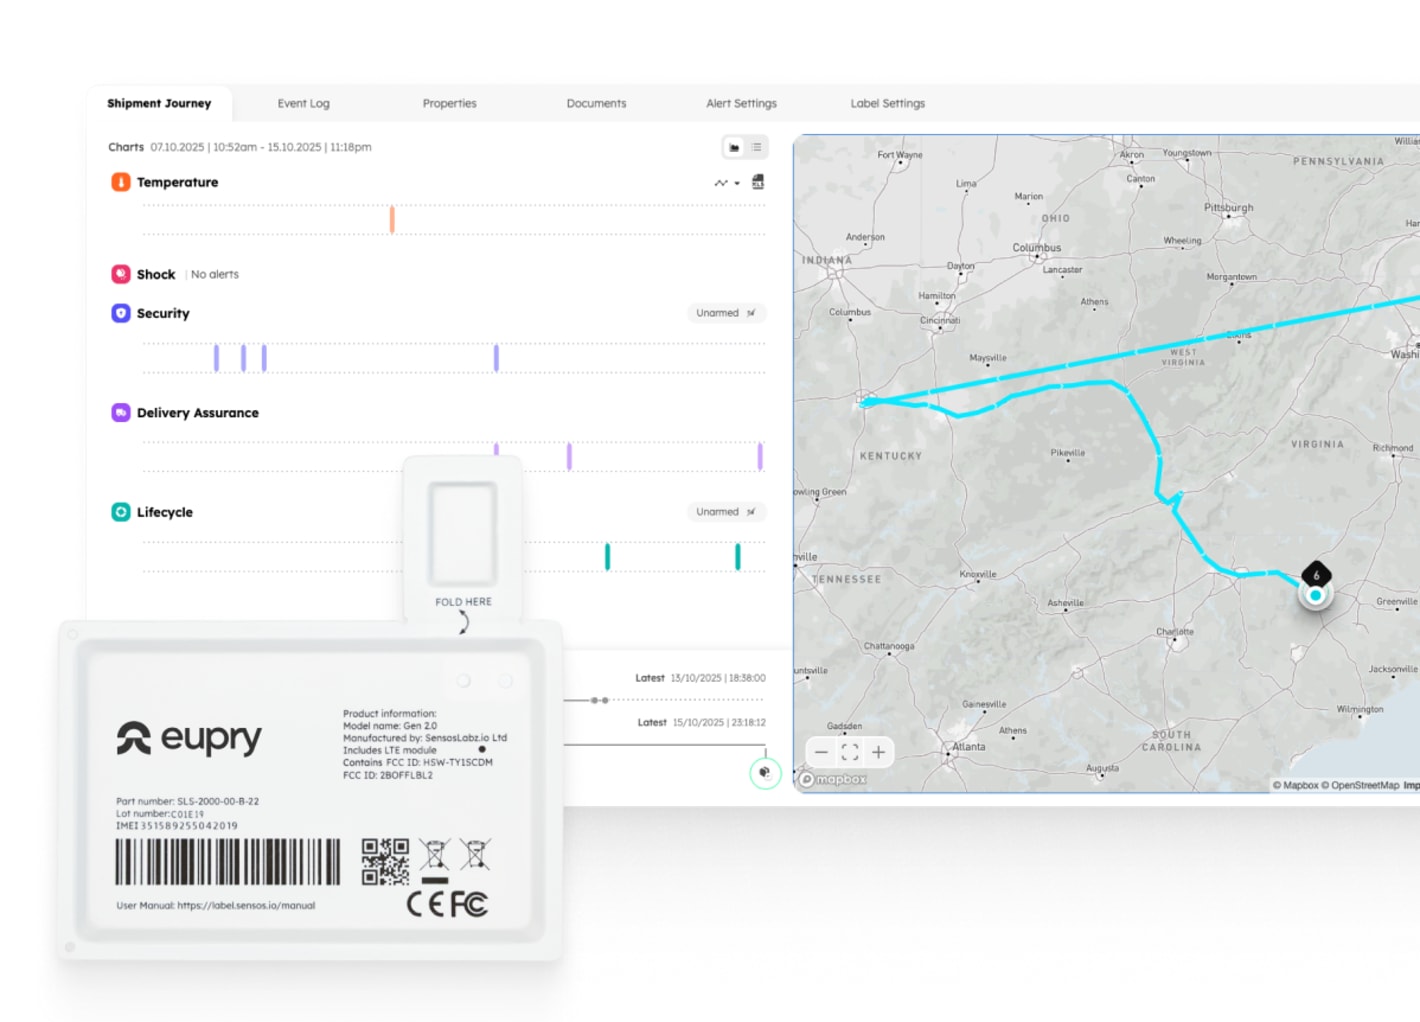Select the last Delivery Assurance marker

pos(760,457)
